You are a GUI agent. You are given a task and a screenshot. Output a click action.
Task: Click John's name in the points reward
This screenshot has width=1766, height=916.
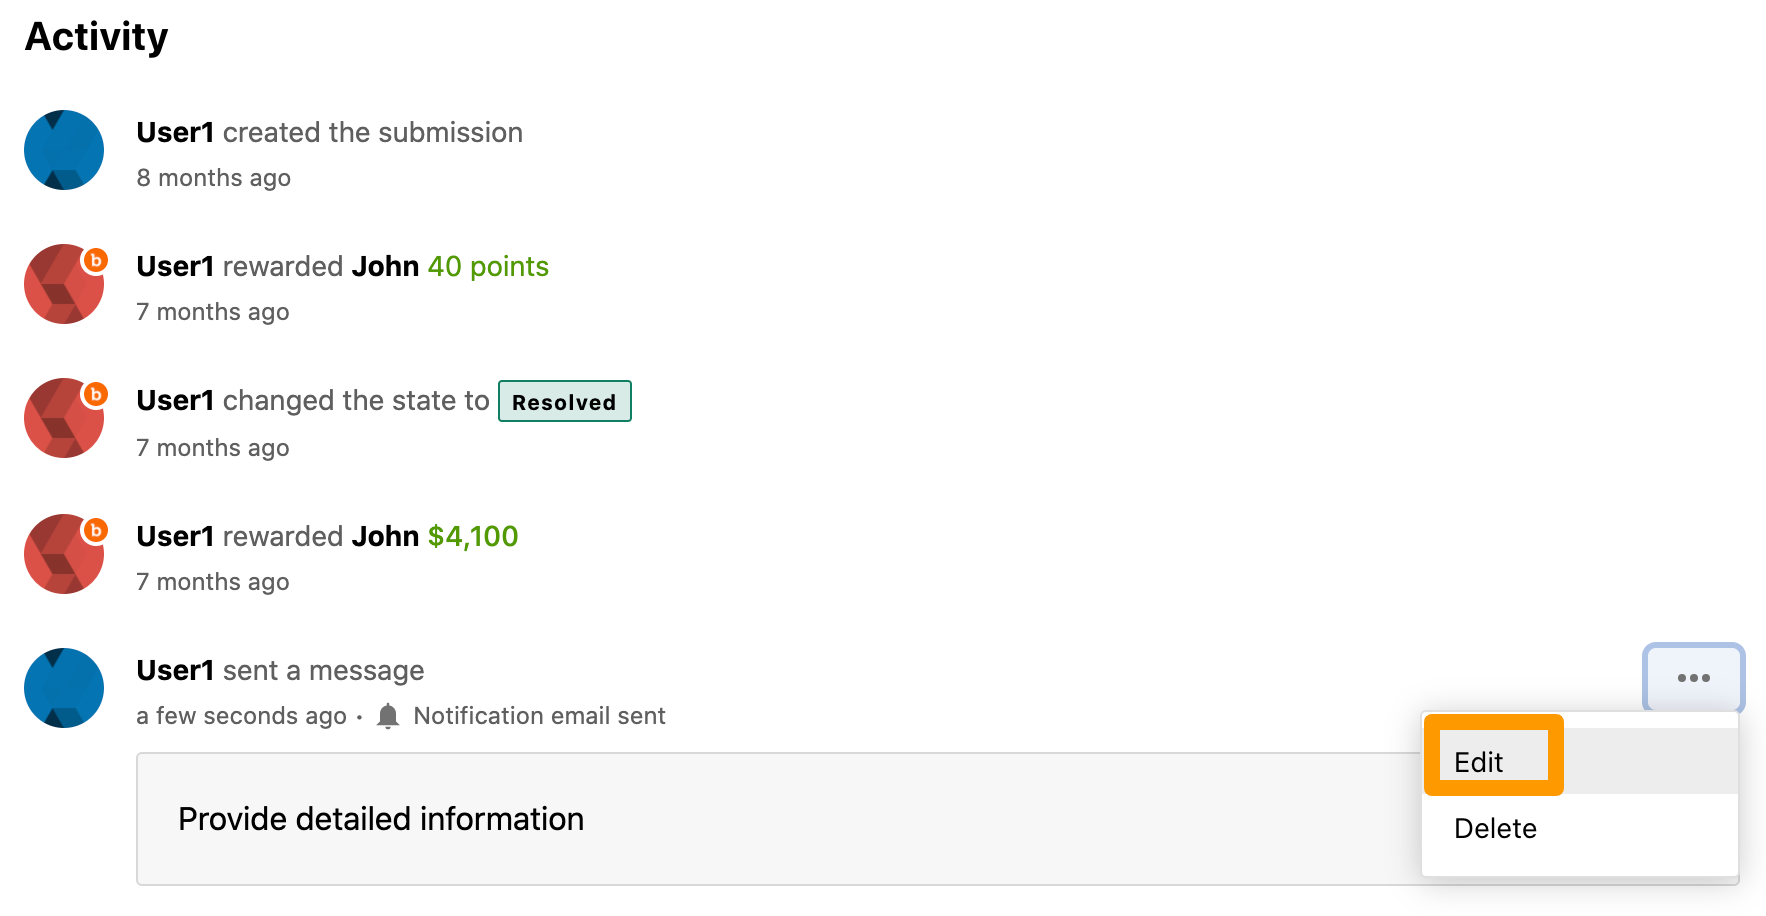pos(385,266)
